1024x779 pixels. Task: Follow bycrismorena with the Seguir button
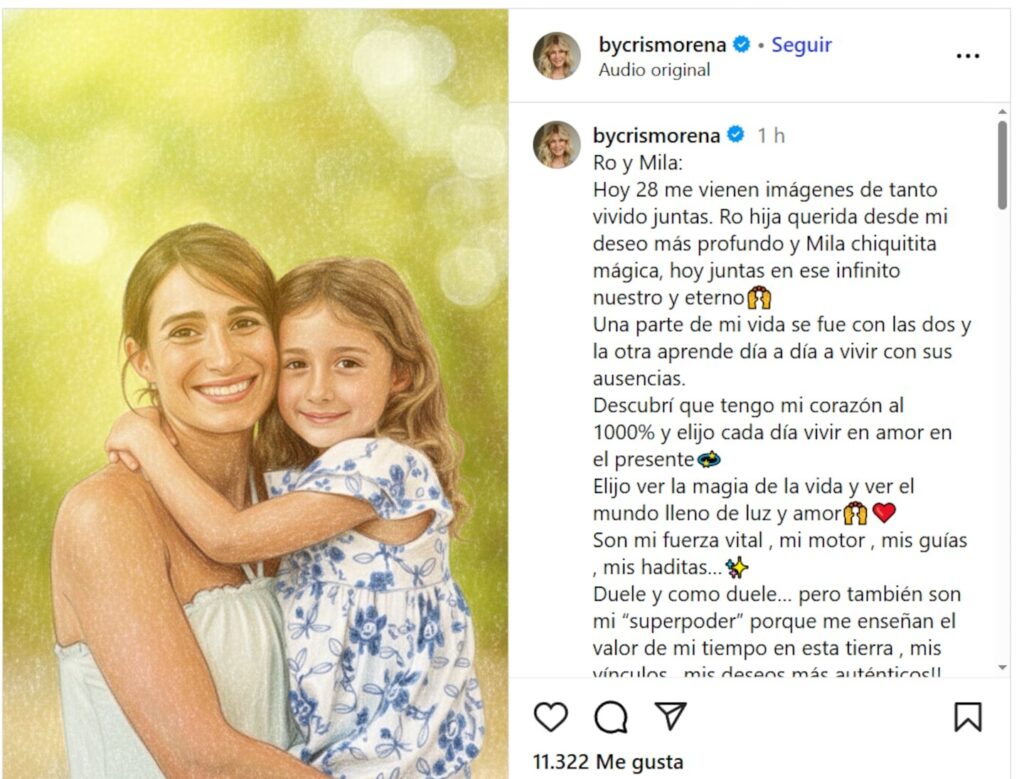point(801,45)
